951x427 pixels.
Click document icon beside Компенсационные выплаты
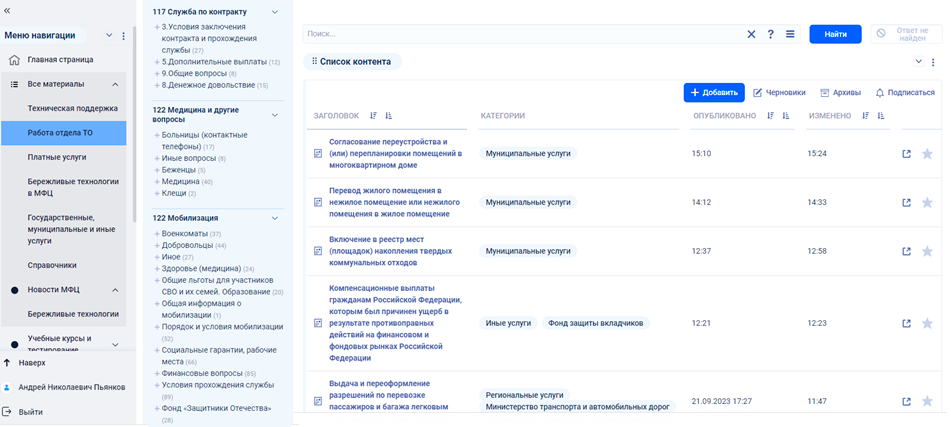tap(317, 323)
